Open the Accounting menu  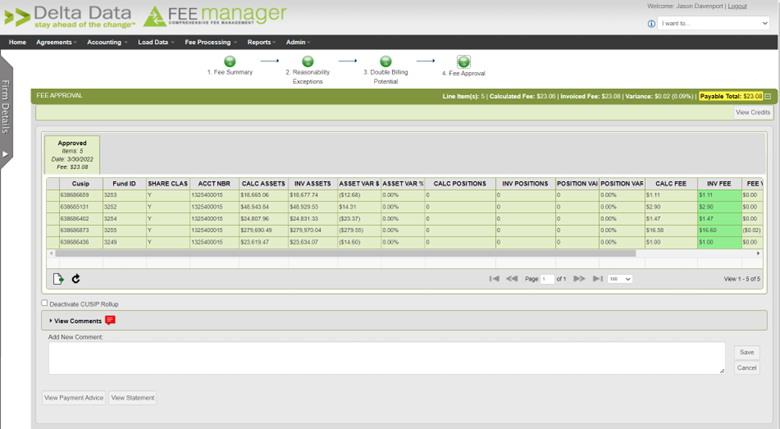tap(107, 42)
